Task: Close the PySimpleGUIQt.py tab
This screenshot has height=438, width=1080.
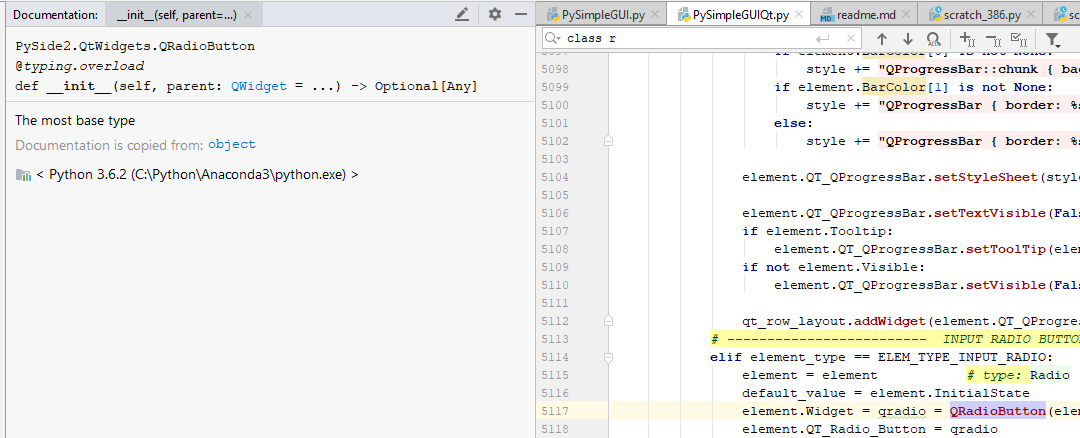Action: pos(799,14)
